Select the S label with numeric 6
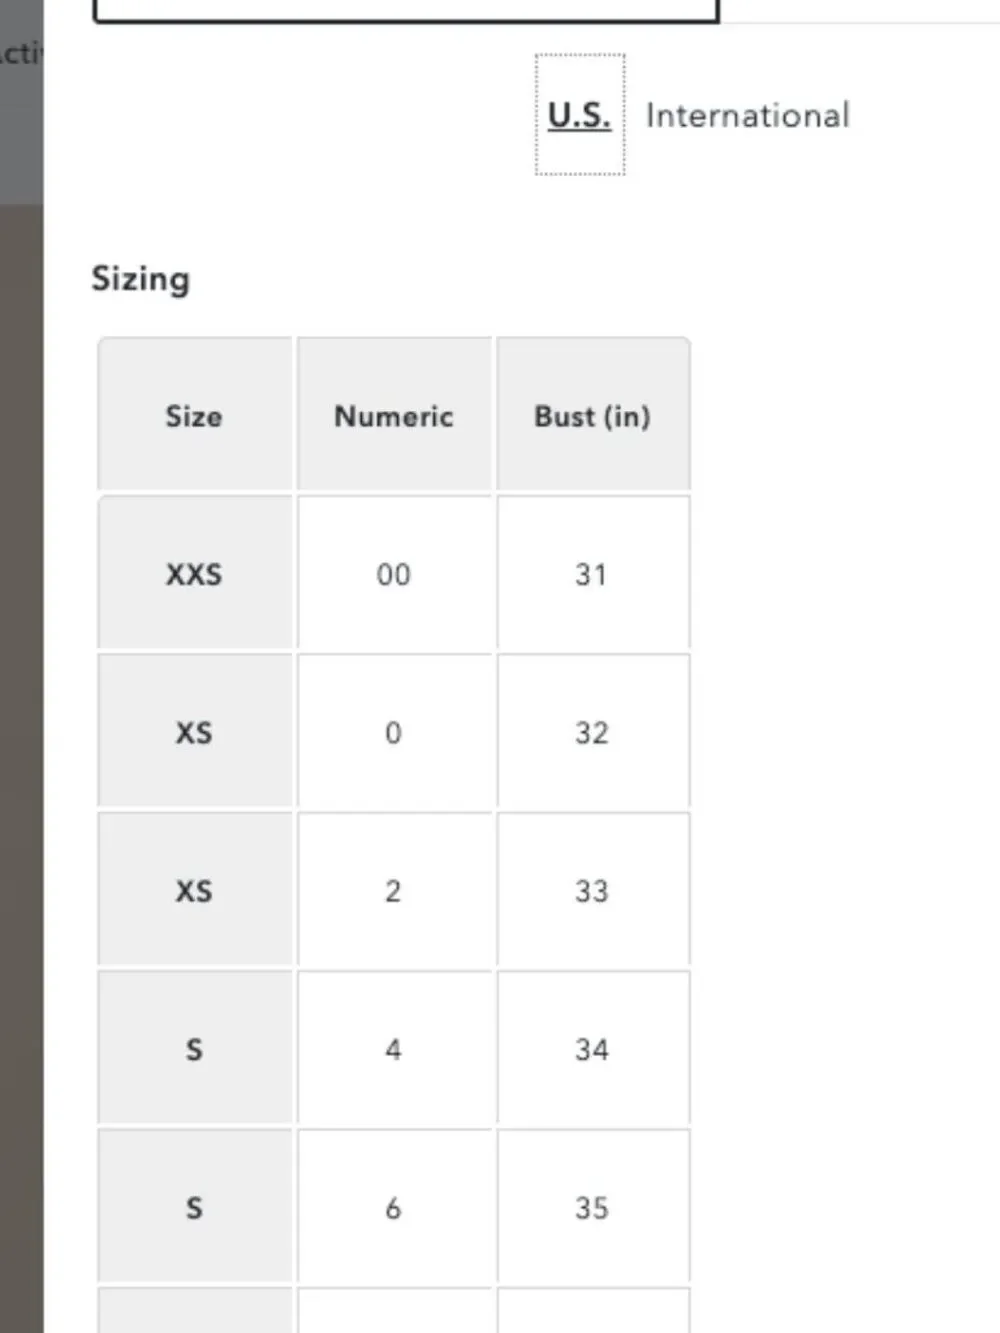 (194, 1207)
